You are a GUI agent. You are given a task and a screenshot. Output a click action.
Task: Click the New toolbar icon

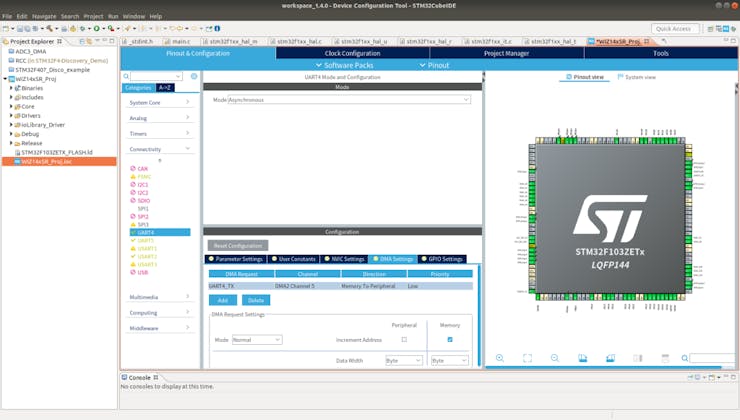click(x=6, y=28)
